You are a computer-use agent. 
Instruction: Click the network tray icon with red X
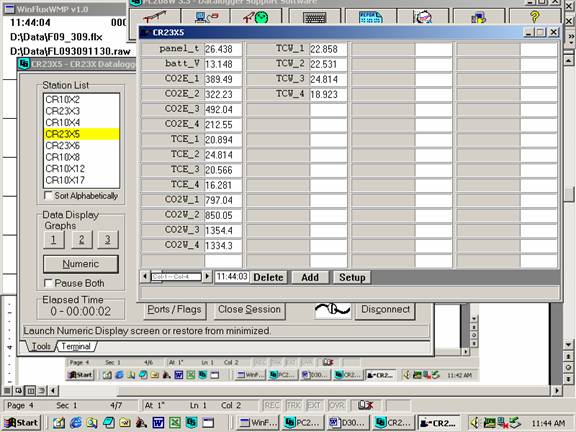502,423
